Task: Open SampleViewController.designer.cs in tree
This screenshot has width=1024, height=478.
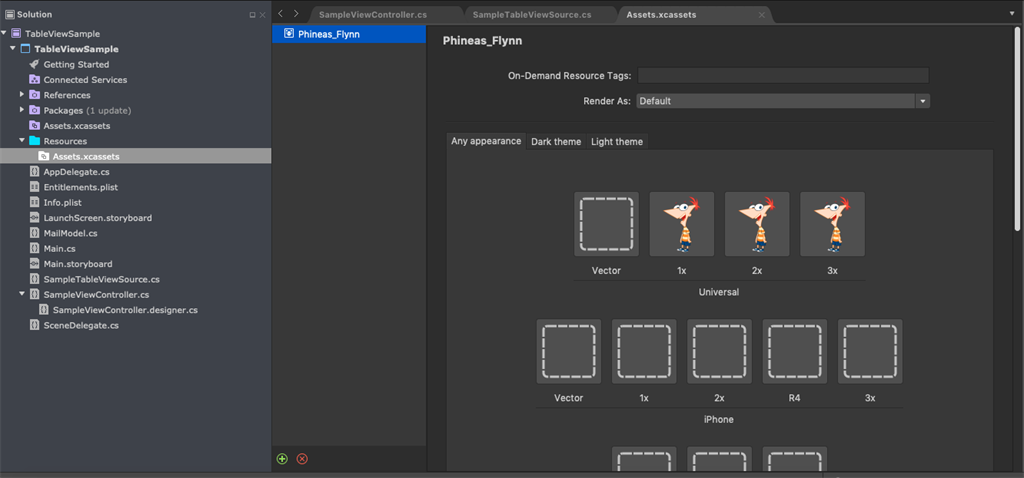Action: coord(125,310)
